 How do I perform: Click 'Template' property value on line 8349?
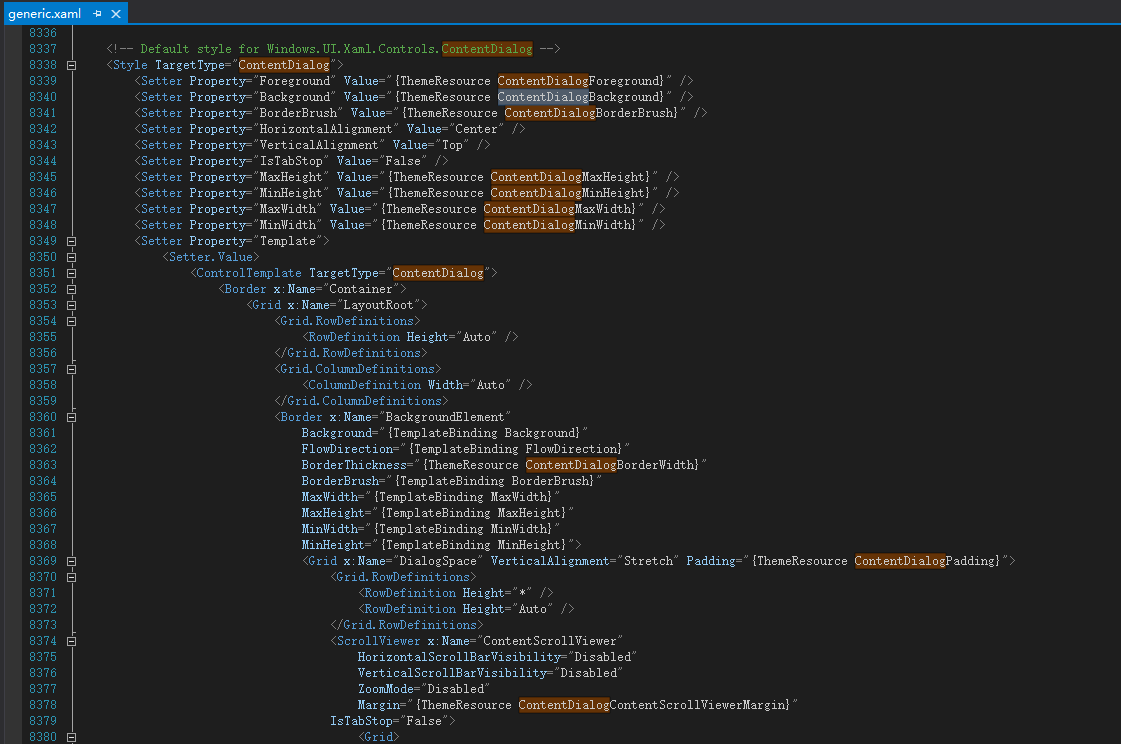pyautogui.click(x=287, y=241)
